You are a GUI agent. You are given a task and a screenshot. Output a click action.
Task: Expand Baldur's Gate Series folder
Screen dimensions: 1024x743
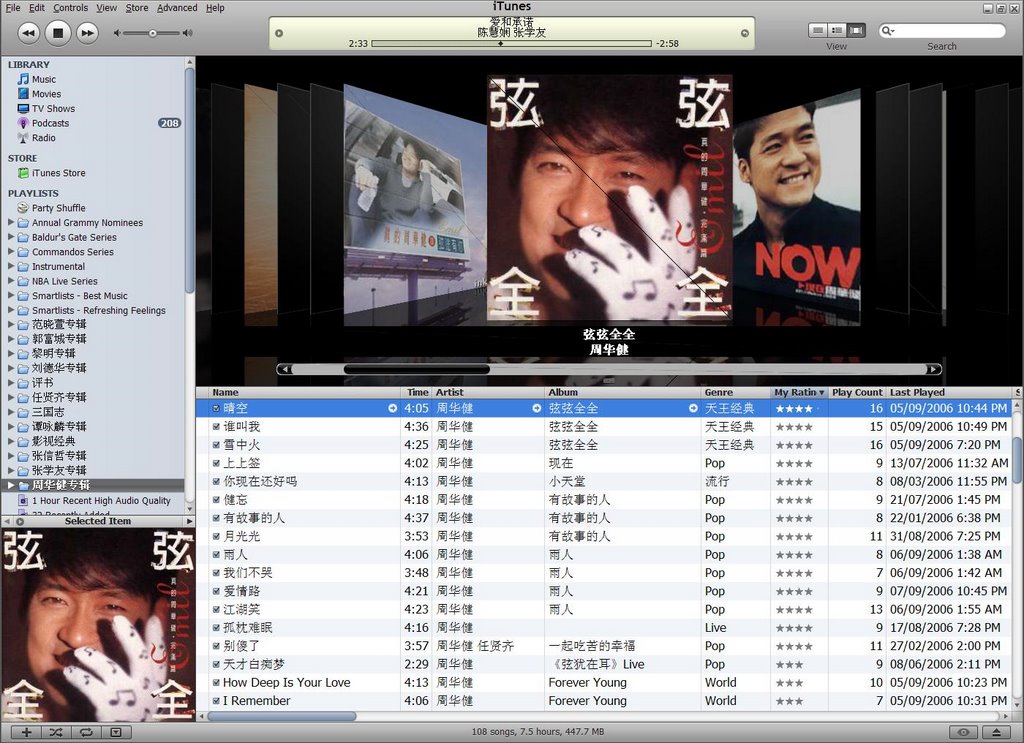(10, 237)
